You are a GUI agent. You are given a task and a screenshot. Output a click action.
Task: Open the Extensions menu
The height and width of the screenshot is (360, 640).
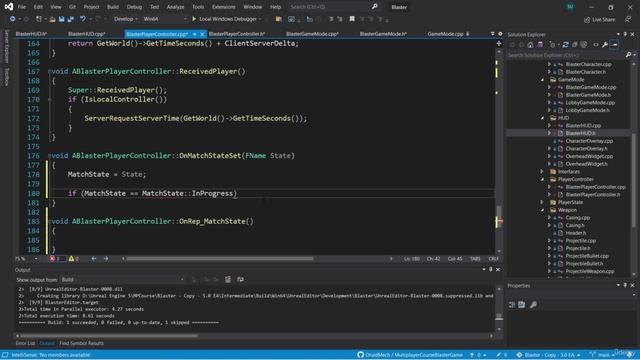pyautogui.click(x=224, y=7)
